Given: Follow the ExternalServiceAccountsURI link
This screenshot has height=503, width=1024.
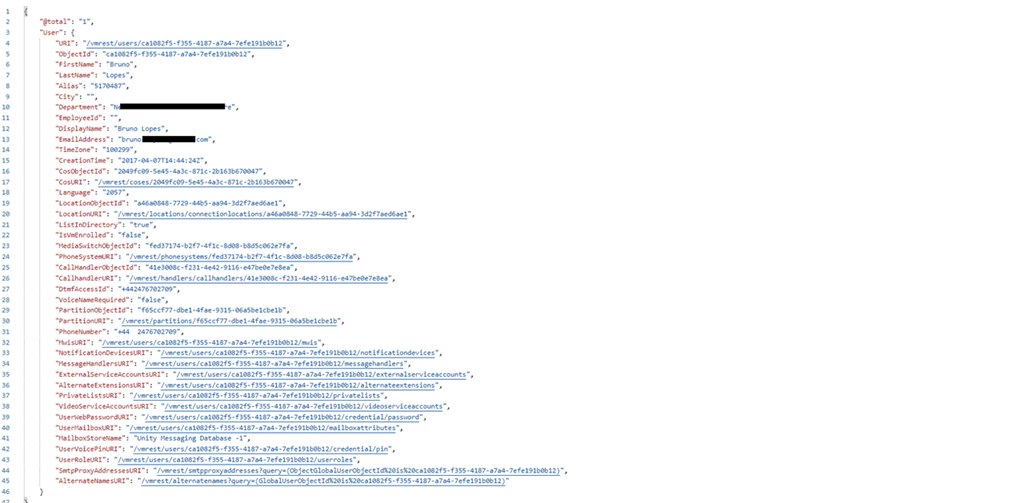Looking at the screenshot, I should pos(320,374).
